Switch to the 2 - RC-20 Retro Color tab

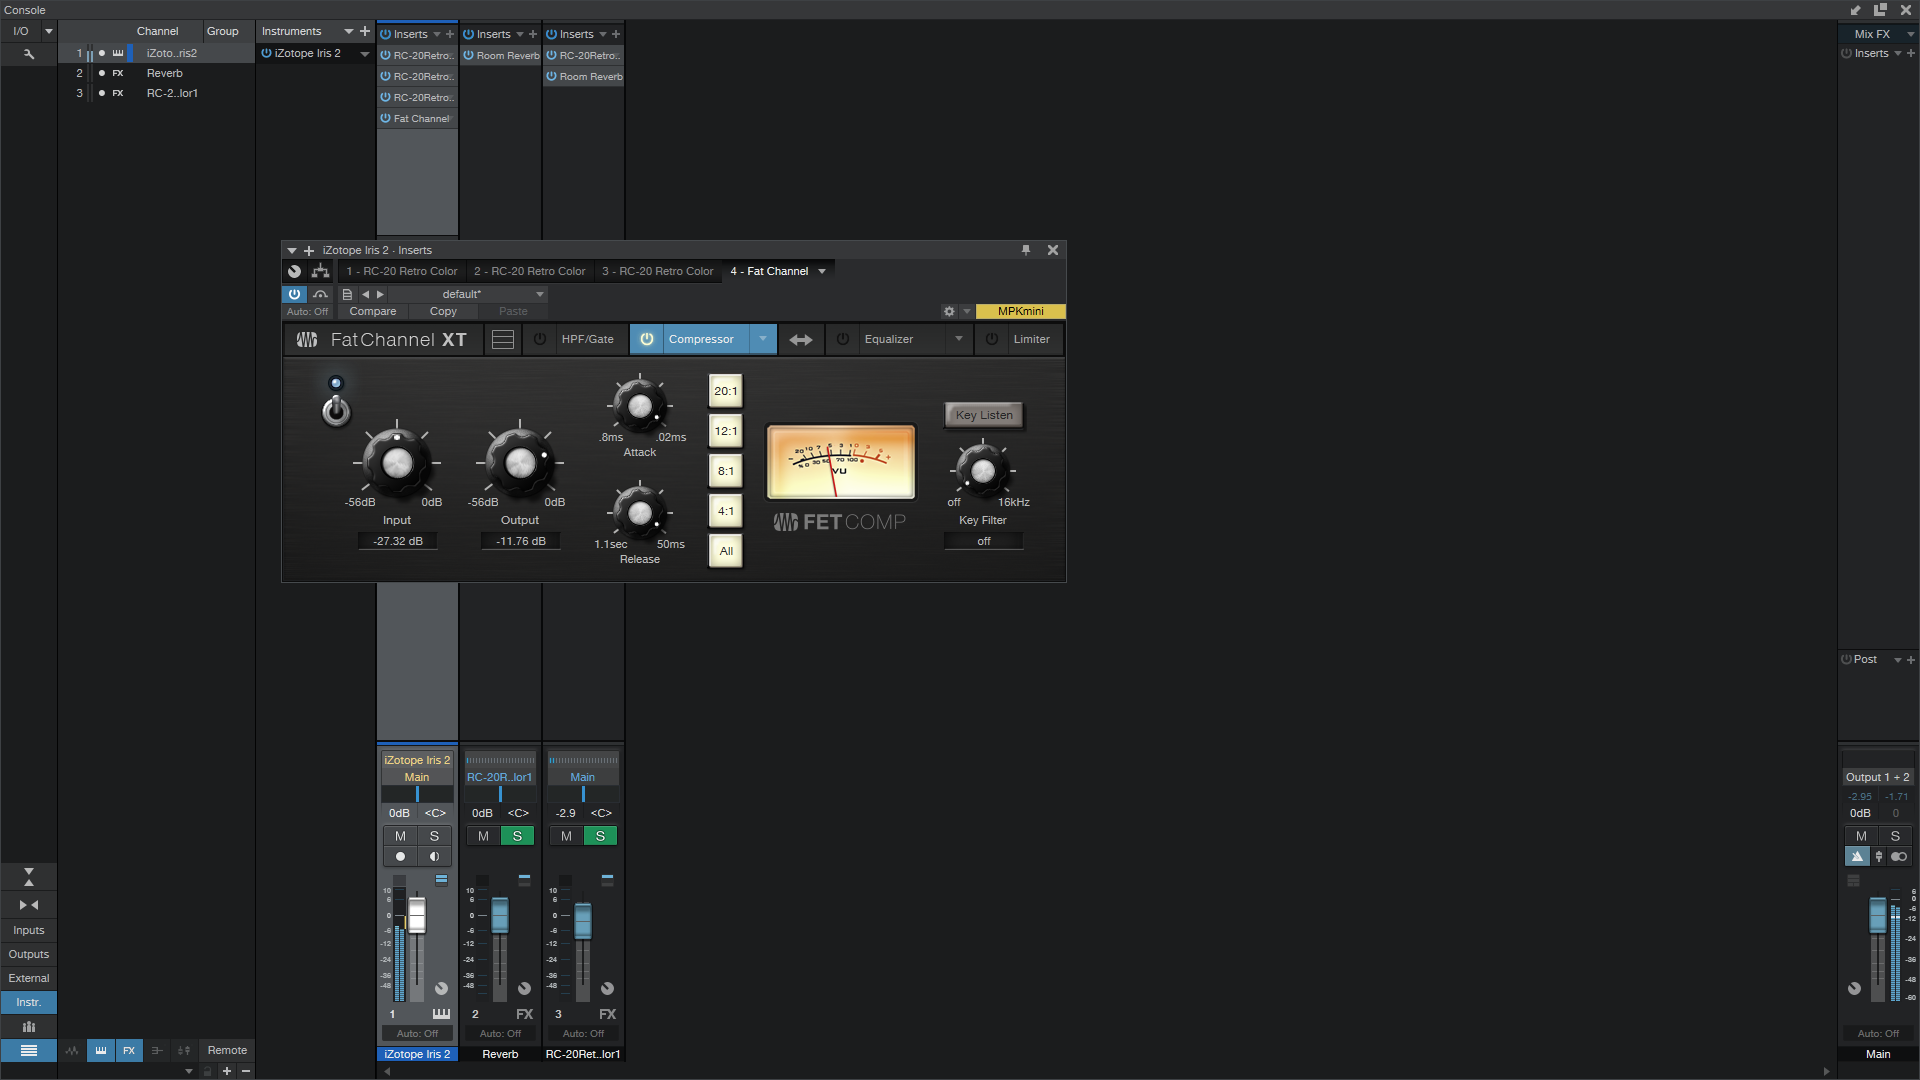529,271
